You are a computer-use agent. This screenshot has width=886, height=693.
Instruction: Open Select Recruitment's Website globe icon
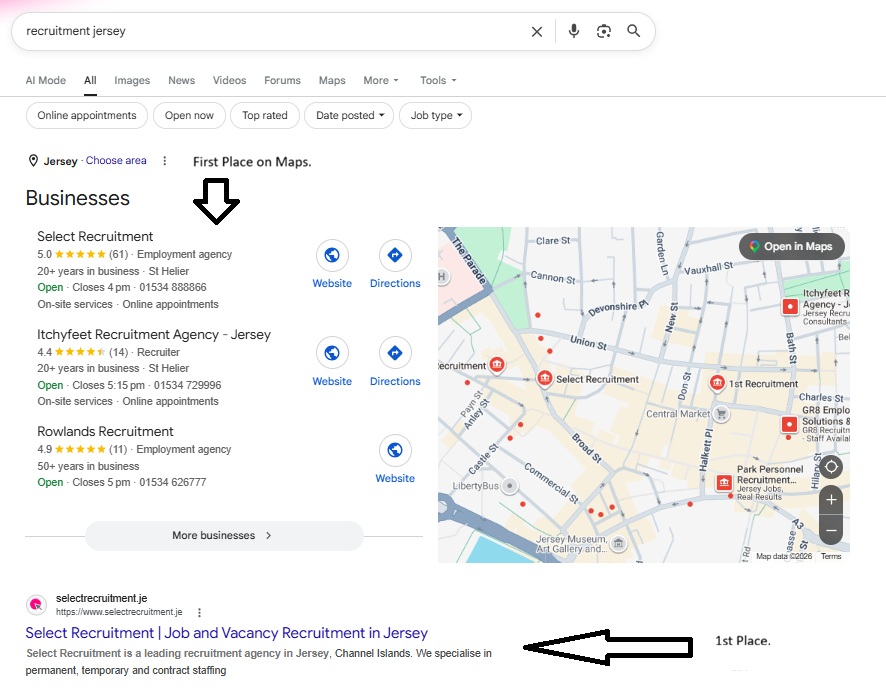coord(332,255)
